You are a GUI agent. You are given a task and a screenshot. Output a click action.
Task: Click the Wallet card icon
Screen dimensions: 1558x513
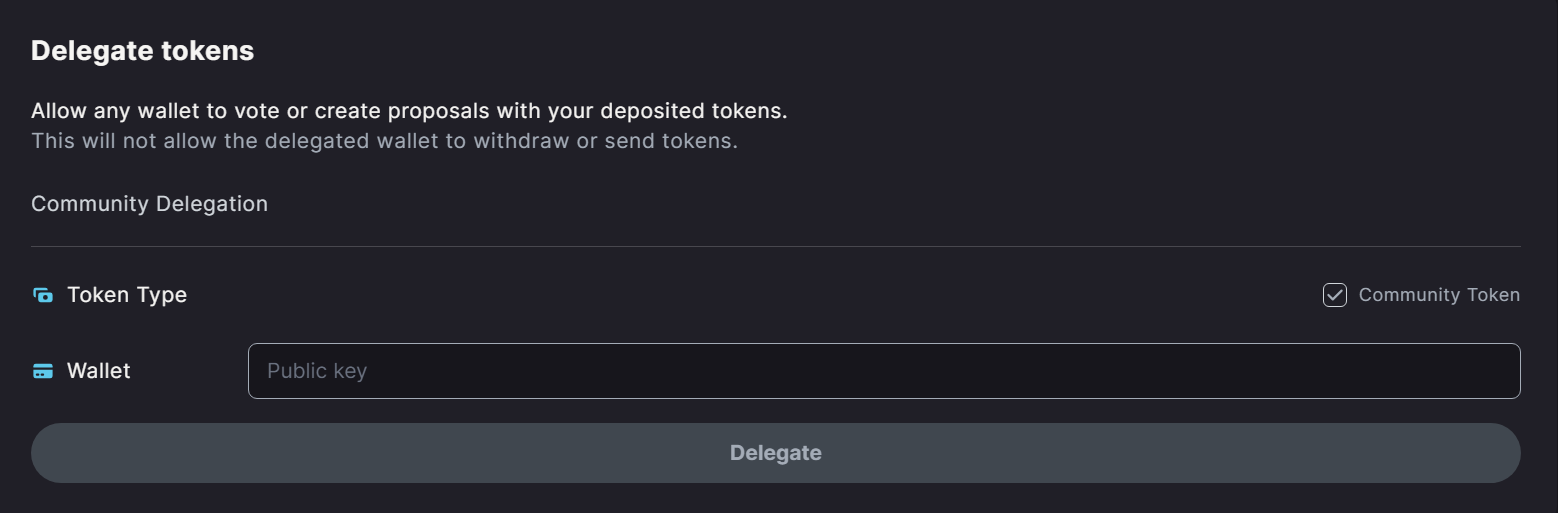point(43,371)
